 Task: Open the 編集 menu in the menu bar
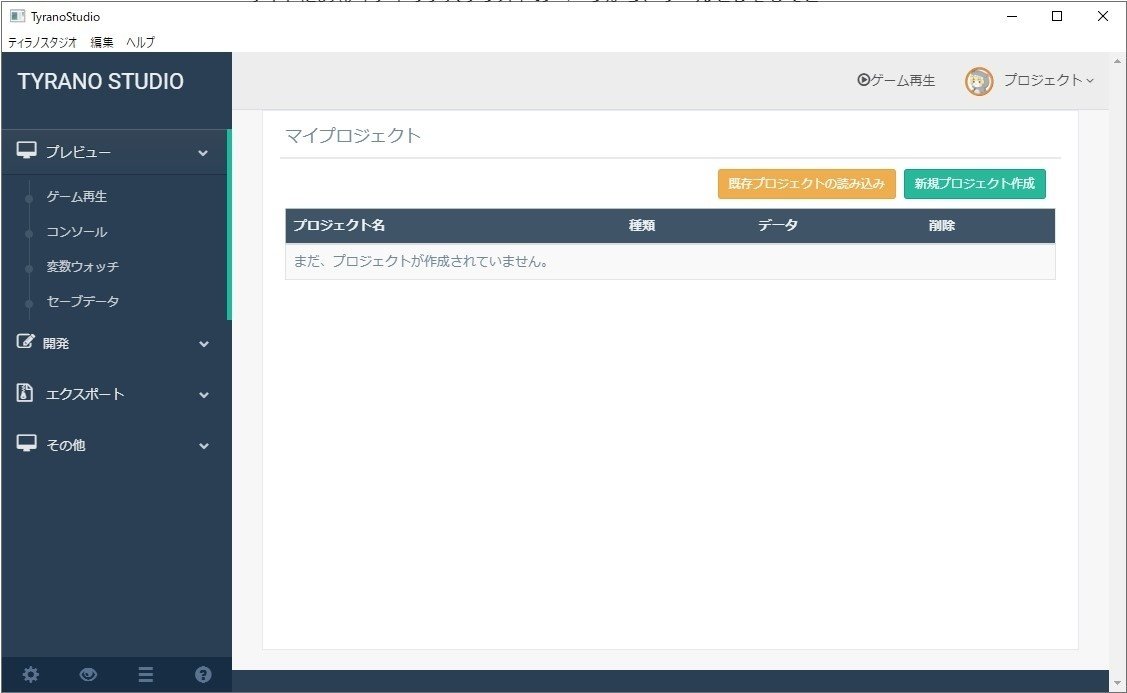(100, 42)
